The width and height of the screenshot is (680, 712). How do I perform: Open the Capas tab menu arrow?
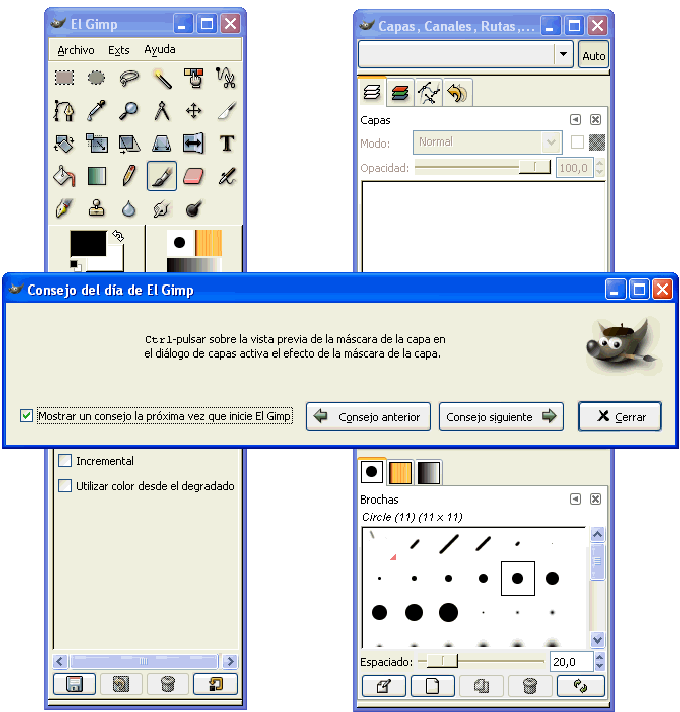[575, 119]
